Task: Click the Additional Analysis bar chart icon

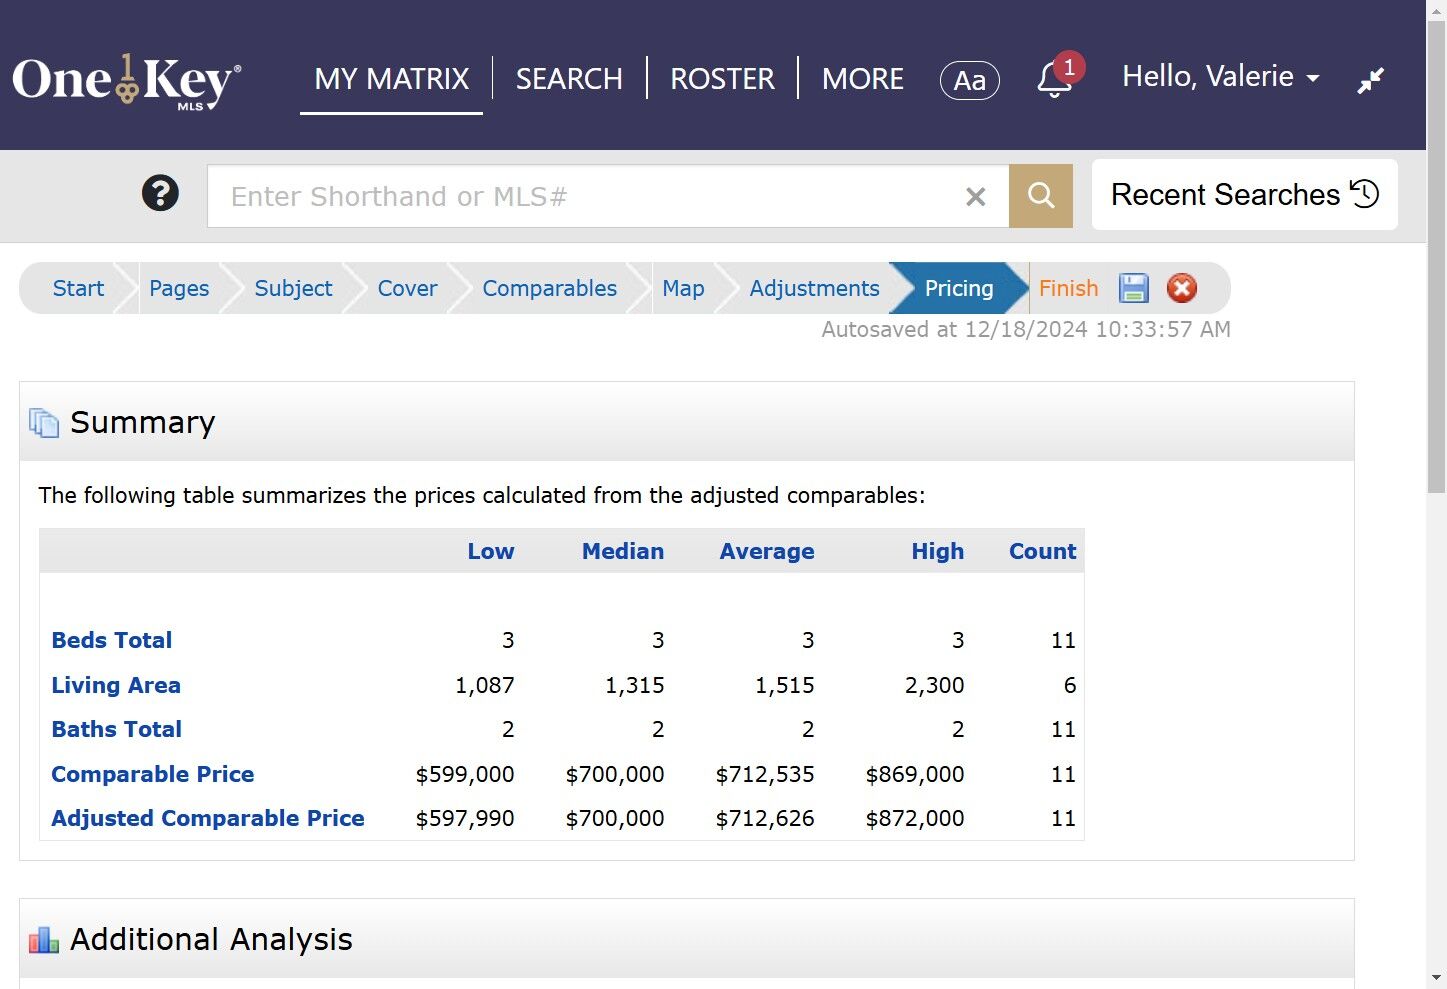Action: click(43, 939)
